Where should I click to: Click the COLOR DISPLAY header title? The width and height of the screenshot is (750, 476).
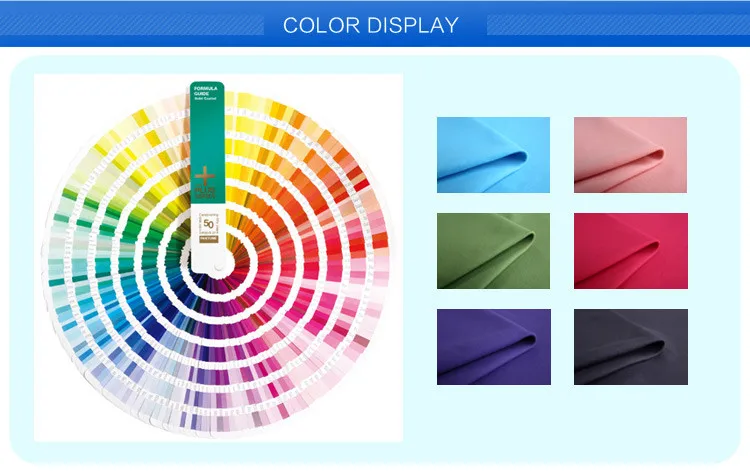371,25
